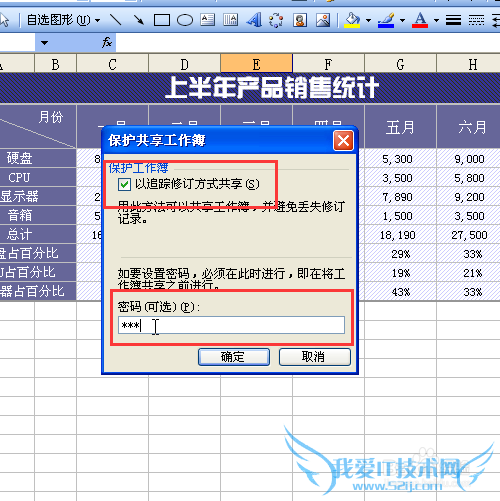Viewport: 500px width, 501px height.
Task: Click the 五月 header cell
Action: click(400, 127)
